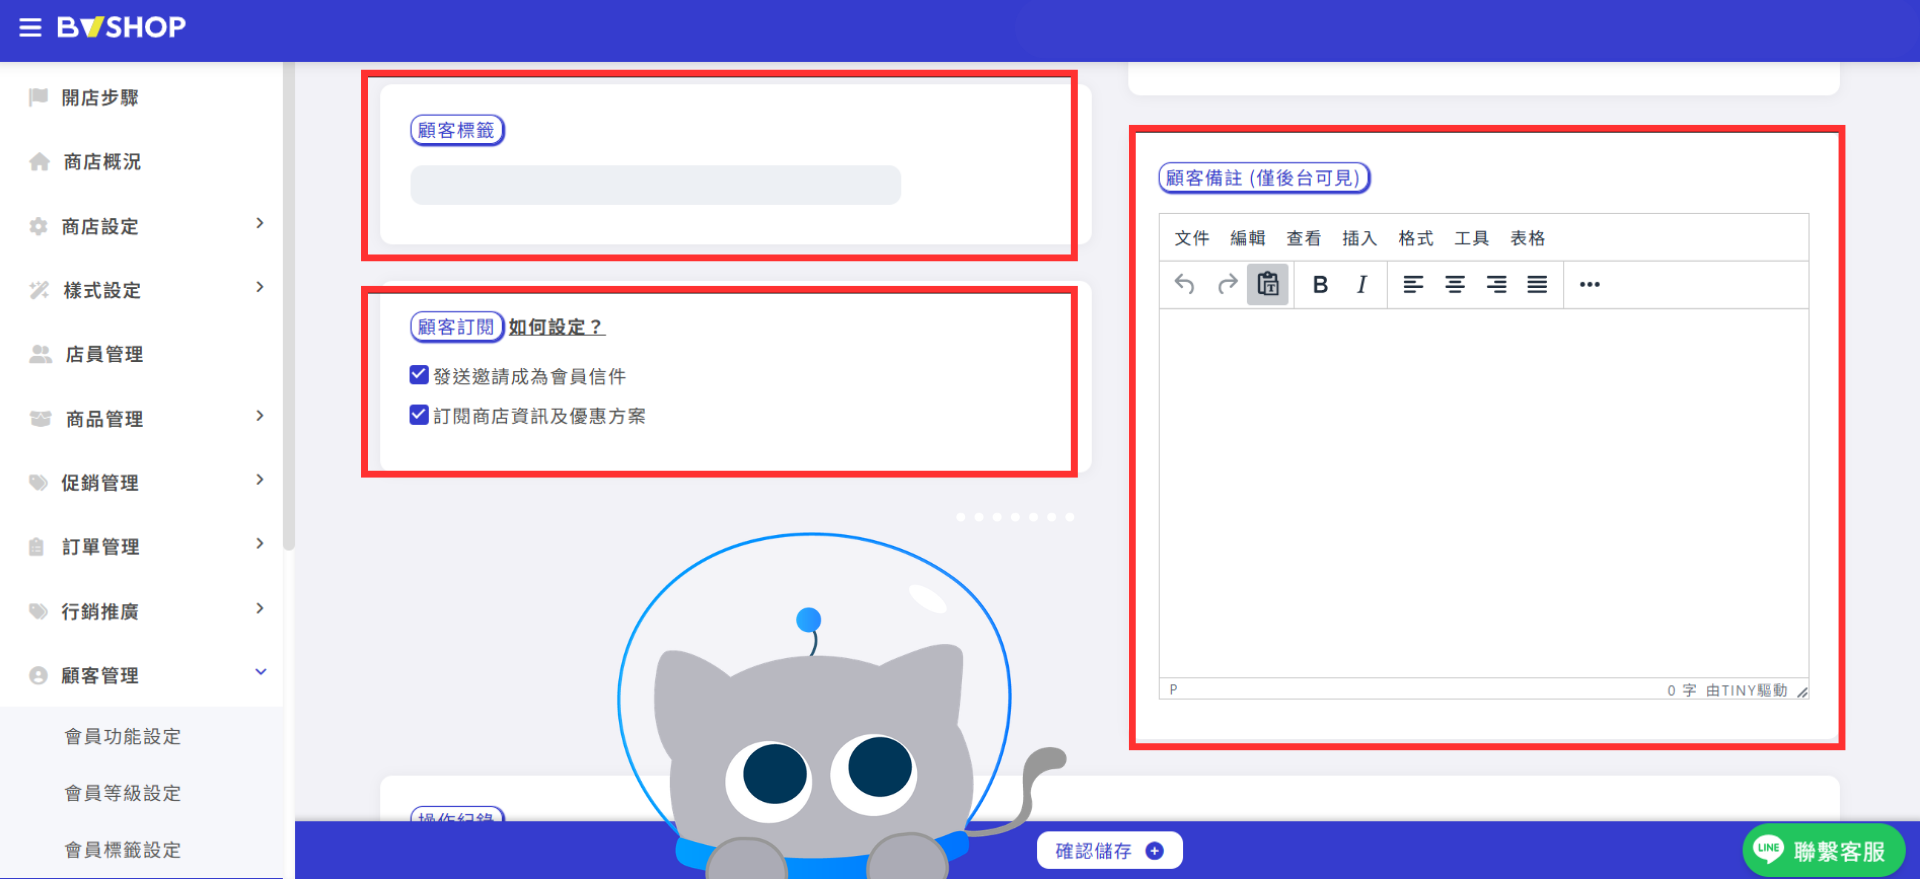Toggle italic formatting in editor
The image size is (1920, 879).
tap(1362, 285)
